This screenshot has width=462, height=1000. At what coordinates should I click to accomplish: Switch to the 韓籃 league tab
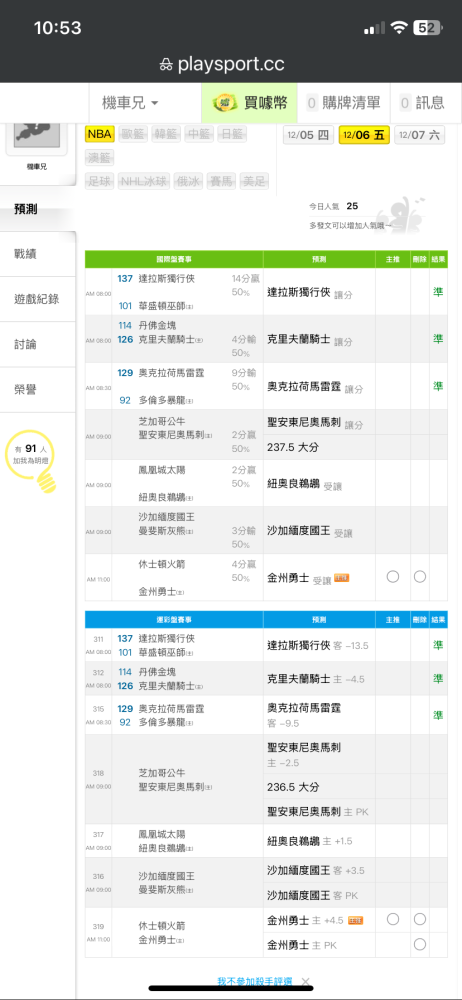[166, 134]
